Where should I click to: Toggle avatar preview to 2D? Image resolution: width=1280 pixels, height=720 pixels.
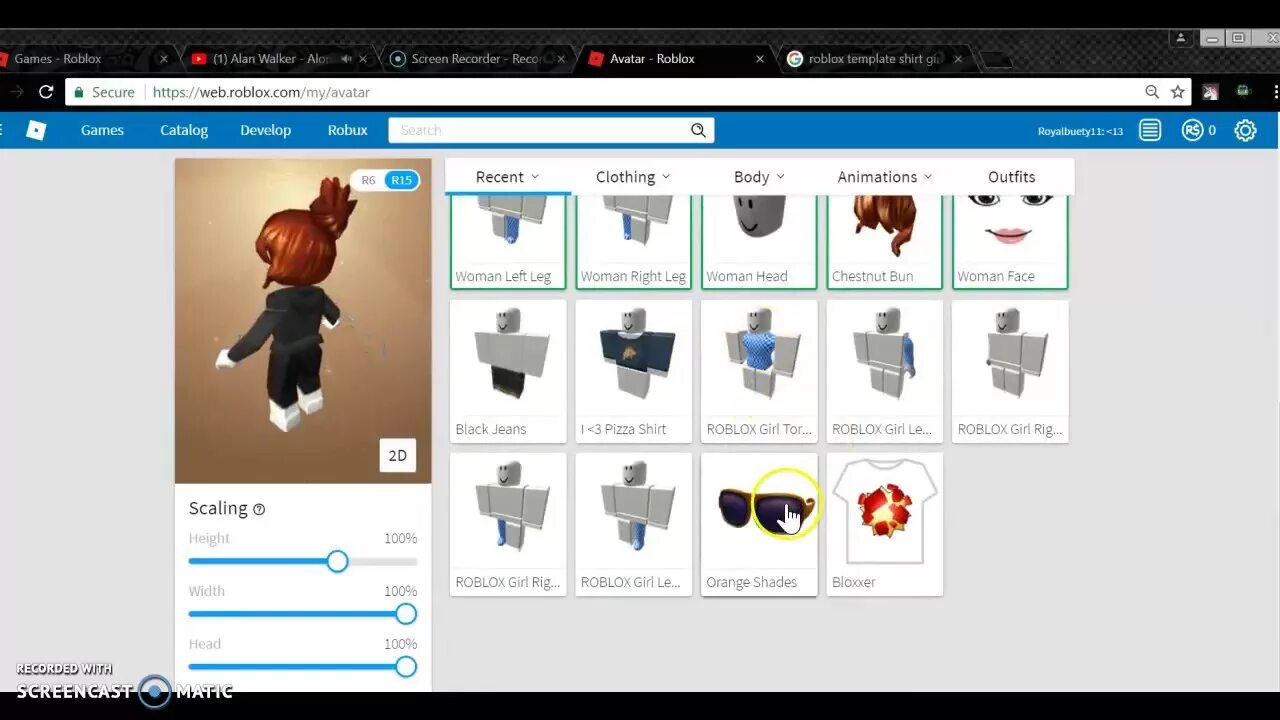[x=397, y=455]
